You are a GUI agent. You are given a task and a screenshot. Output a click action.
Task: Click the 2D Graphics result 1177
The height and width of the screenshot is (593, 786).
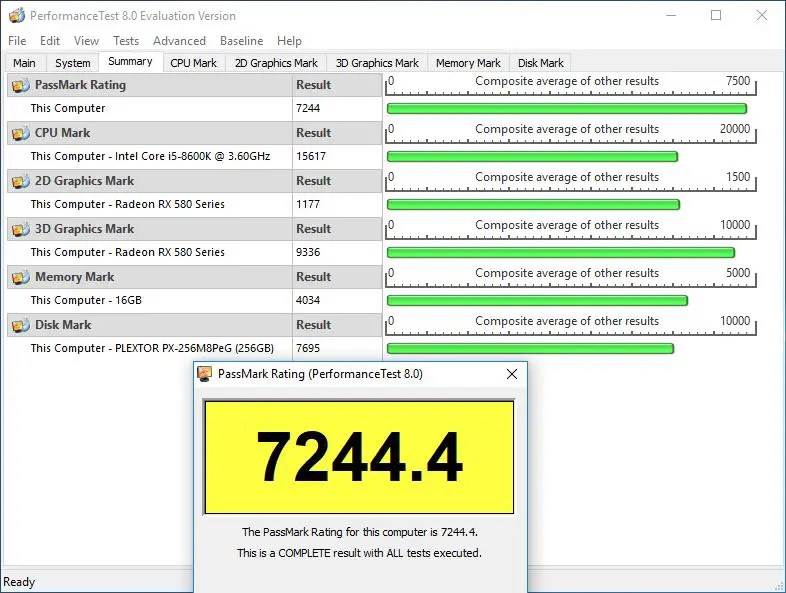coord(308,205)
